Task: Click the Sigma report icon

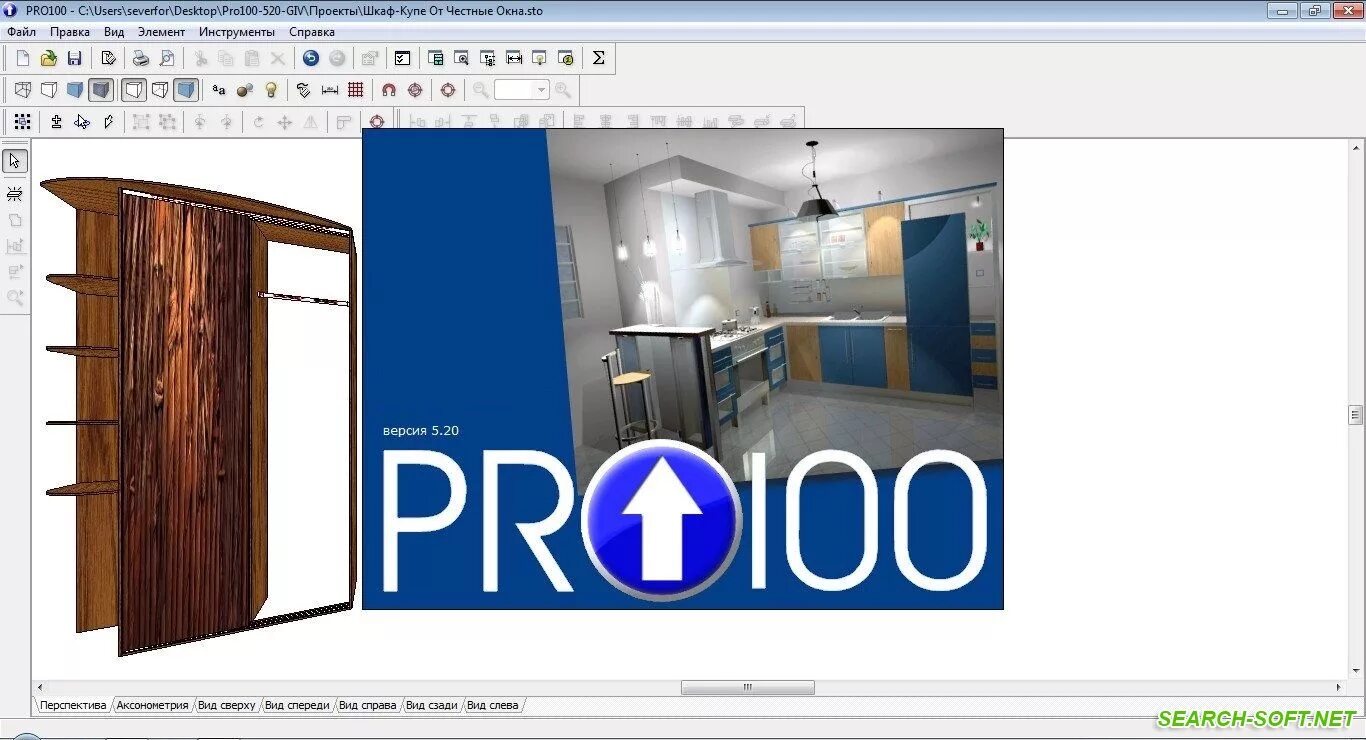Action: pos(599,58)
